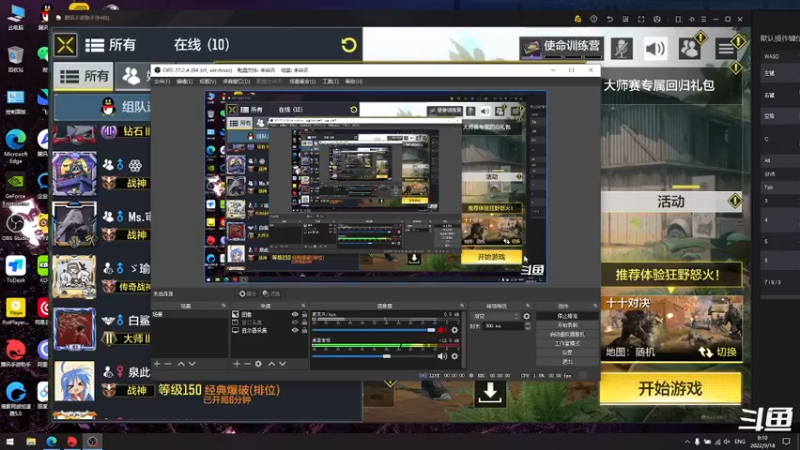The image size is (800, 450).
Task: Open OBS Studio desktop shortcut
Action: [x=15, y=228]
